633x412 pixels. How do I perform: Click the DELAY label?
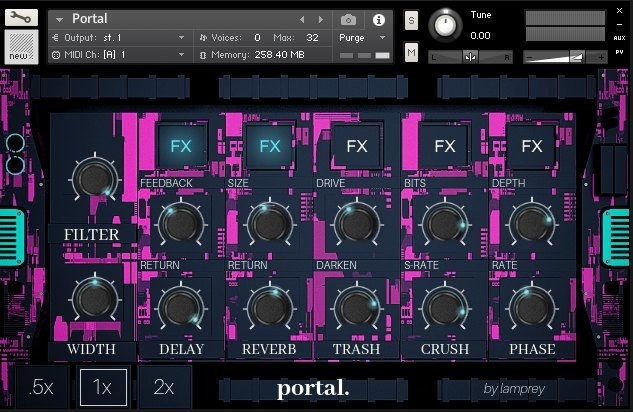(x=181, y=349)
